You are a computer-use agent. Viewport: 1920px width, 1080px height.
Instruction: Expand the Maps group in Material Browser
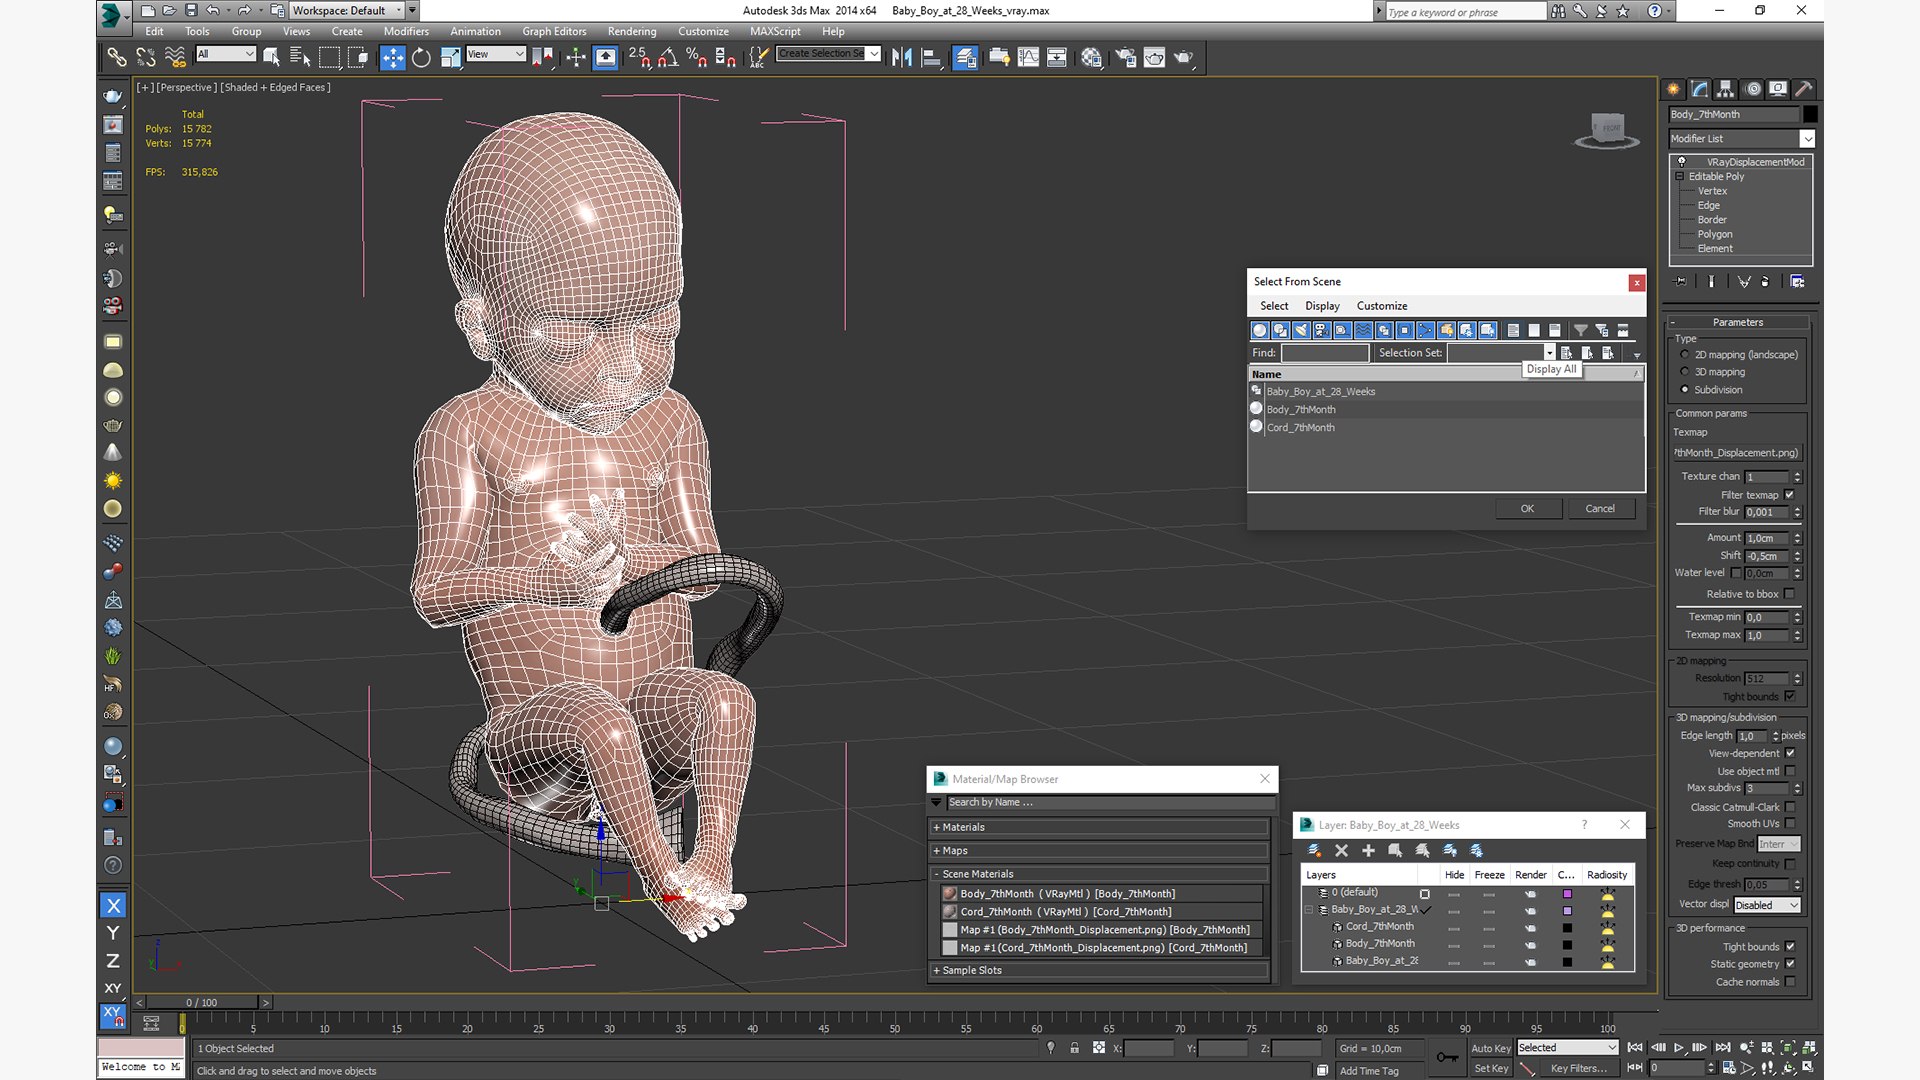point(1100,851)
